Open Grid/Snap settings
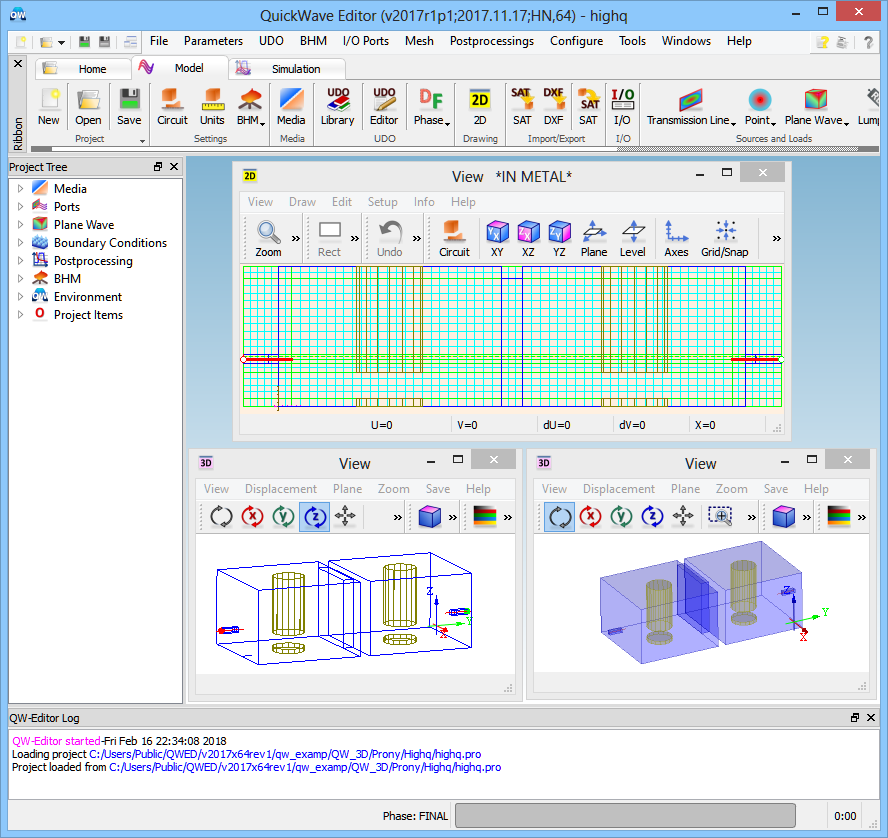This screenshot has height=838, width=888. click(725, 238)
